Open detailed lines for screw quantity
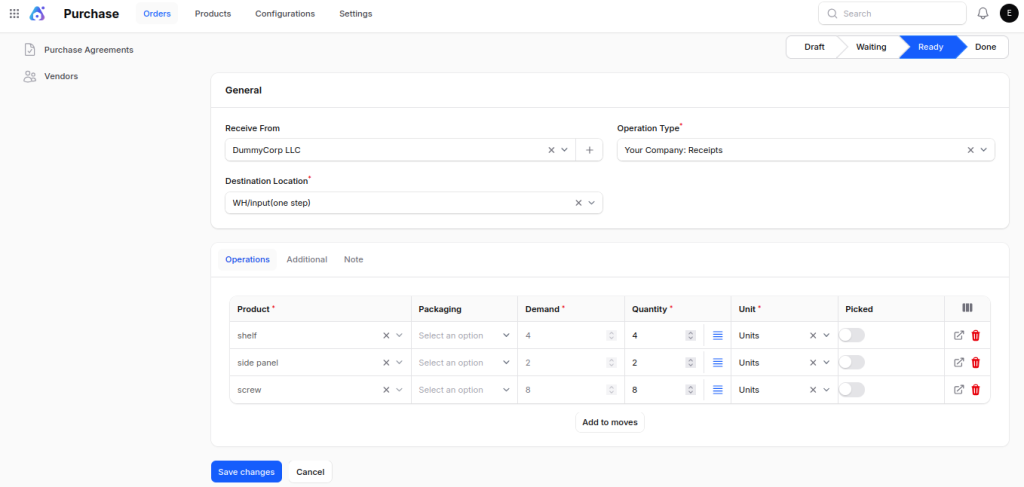 (x=718, y=390)
